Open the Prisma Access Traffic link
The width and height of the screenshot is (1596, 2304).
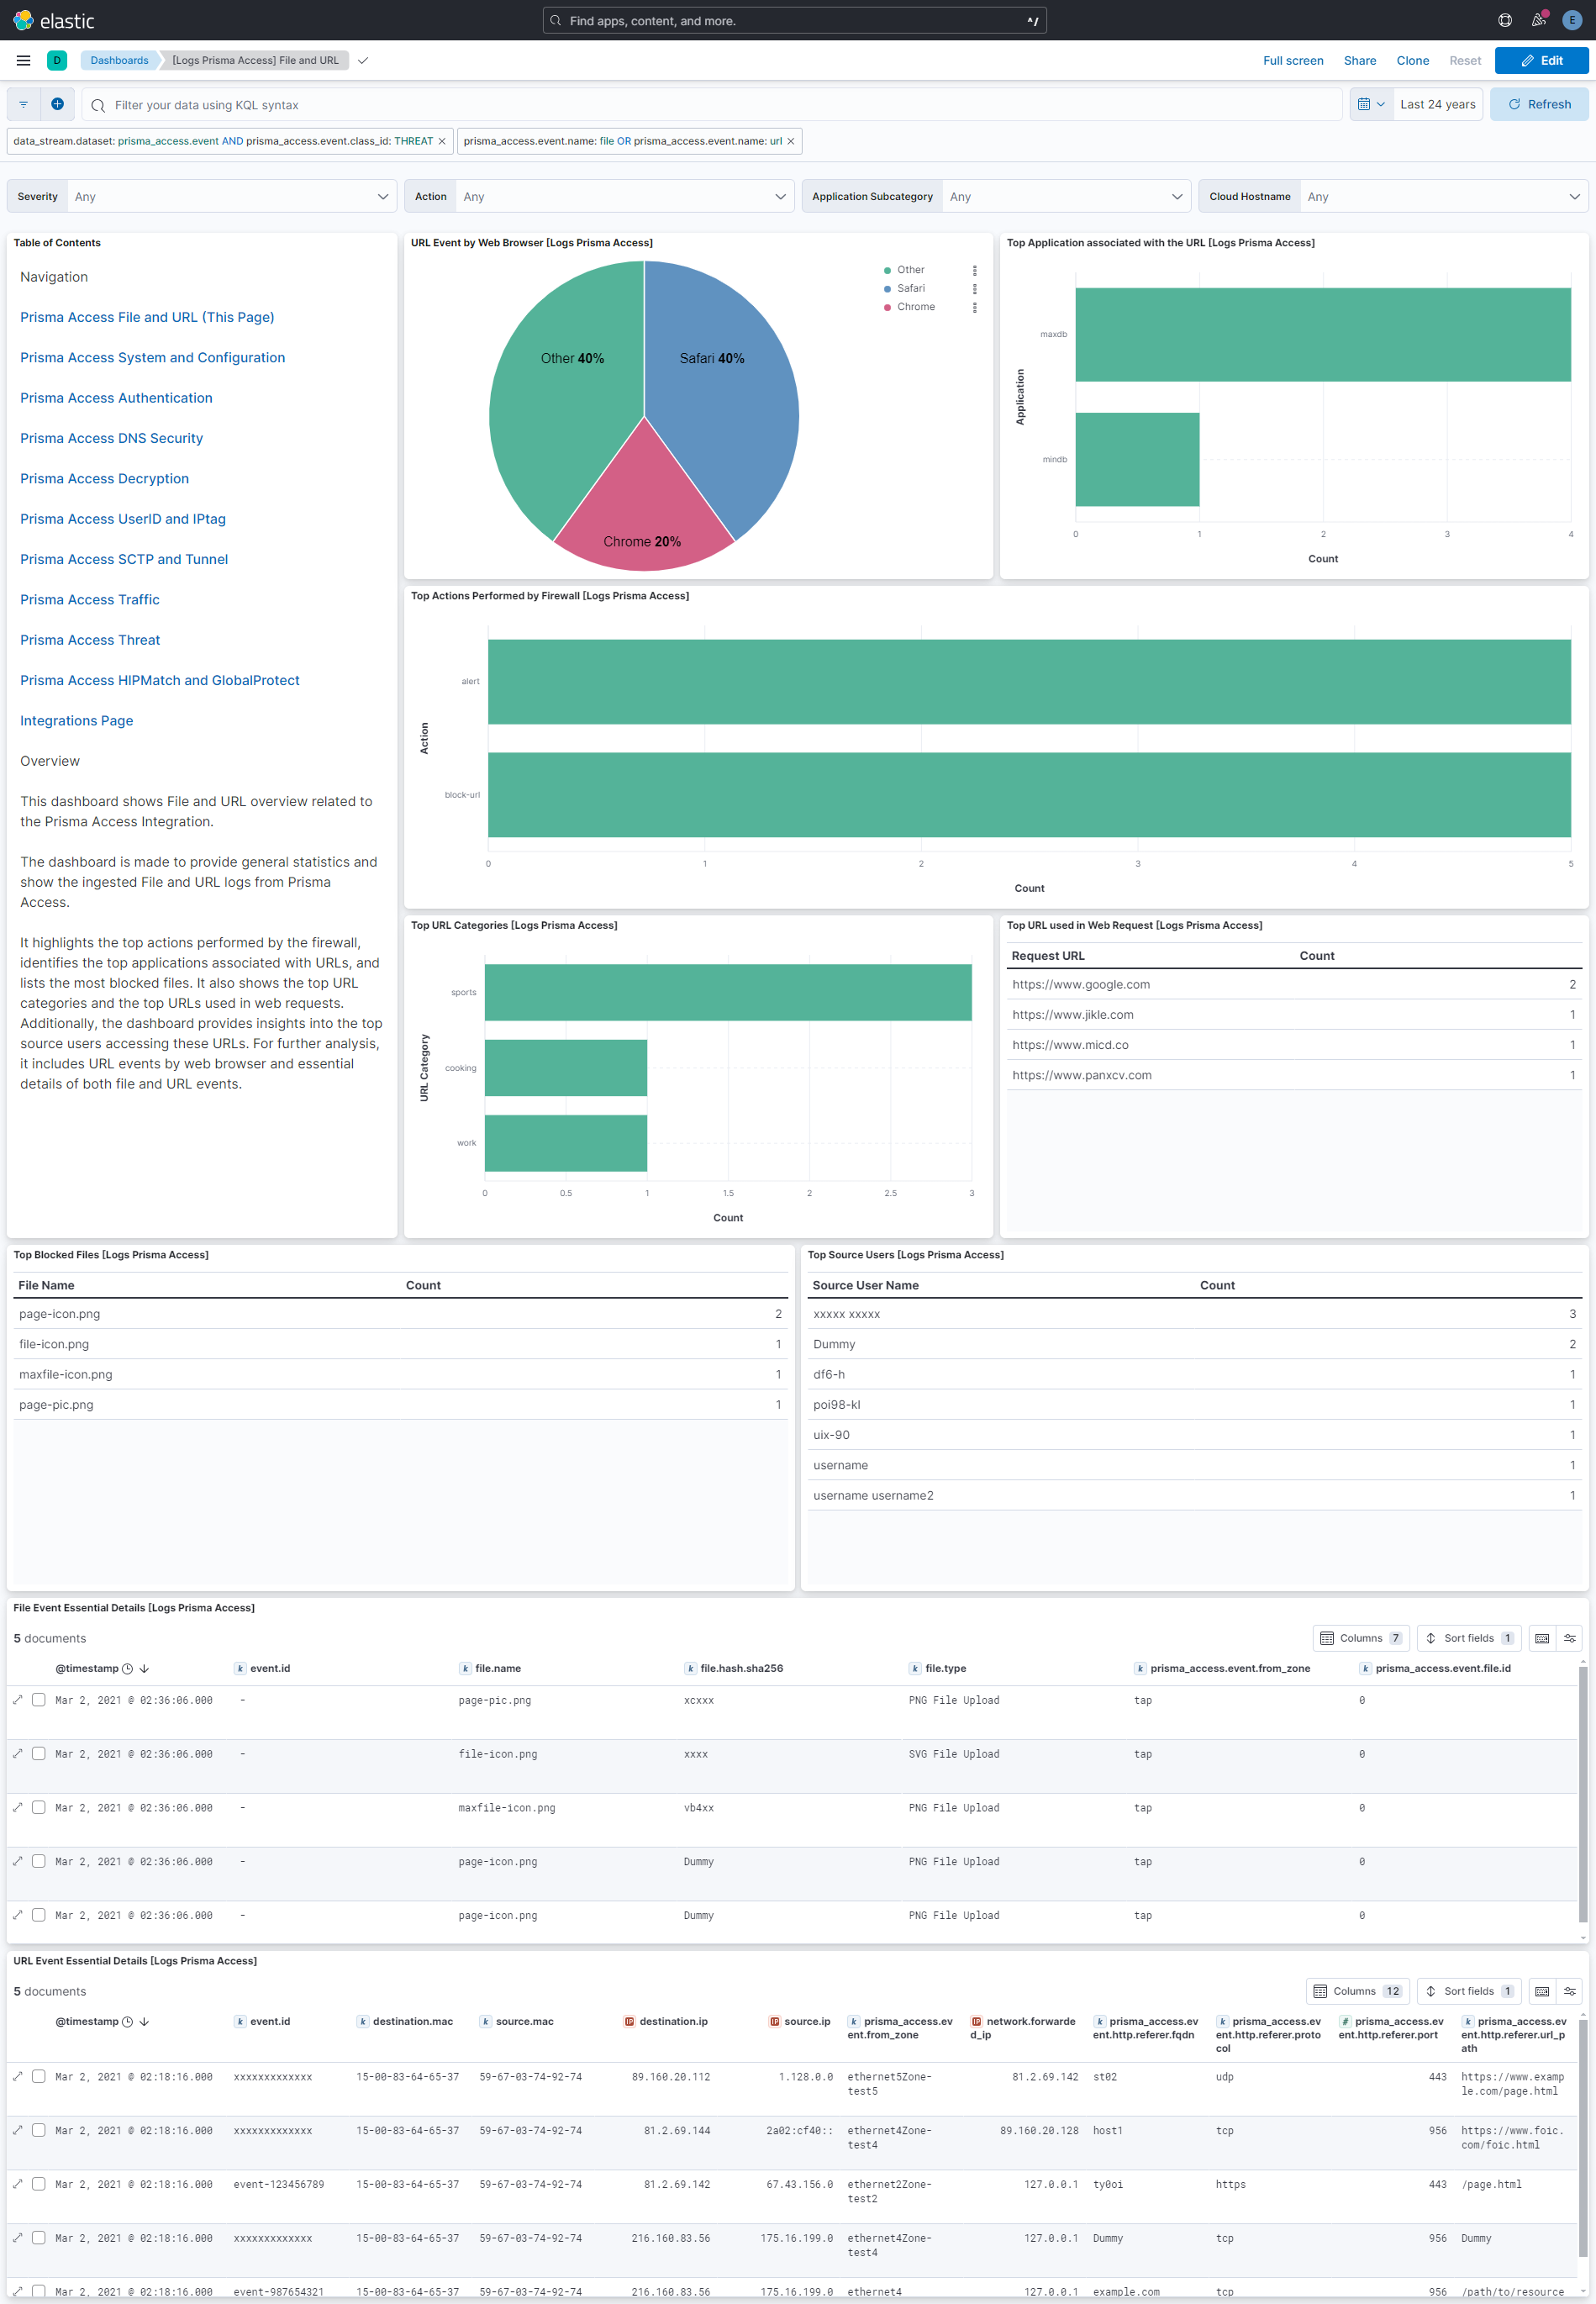tap(90, 599)
